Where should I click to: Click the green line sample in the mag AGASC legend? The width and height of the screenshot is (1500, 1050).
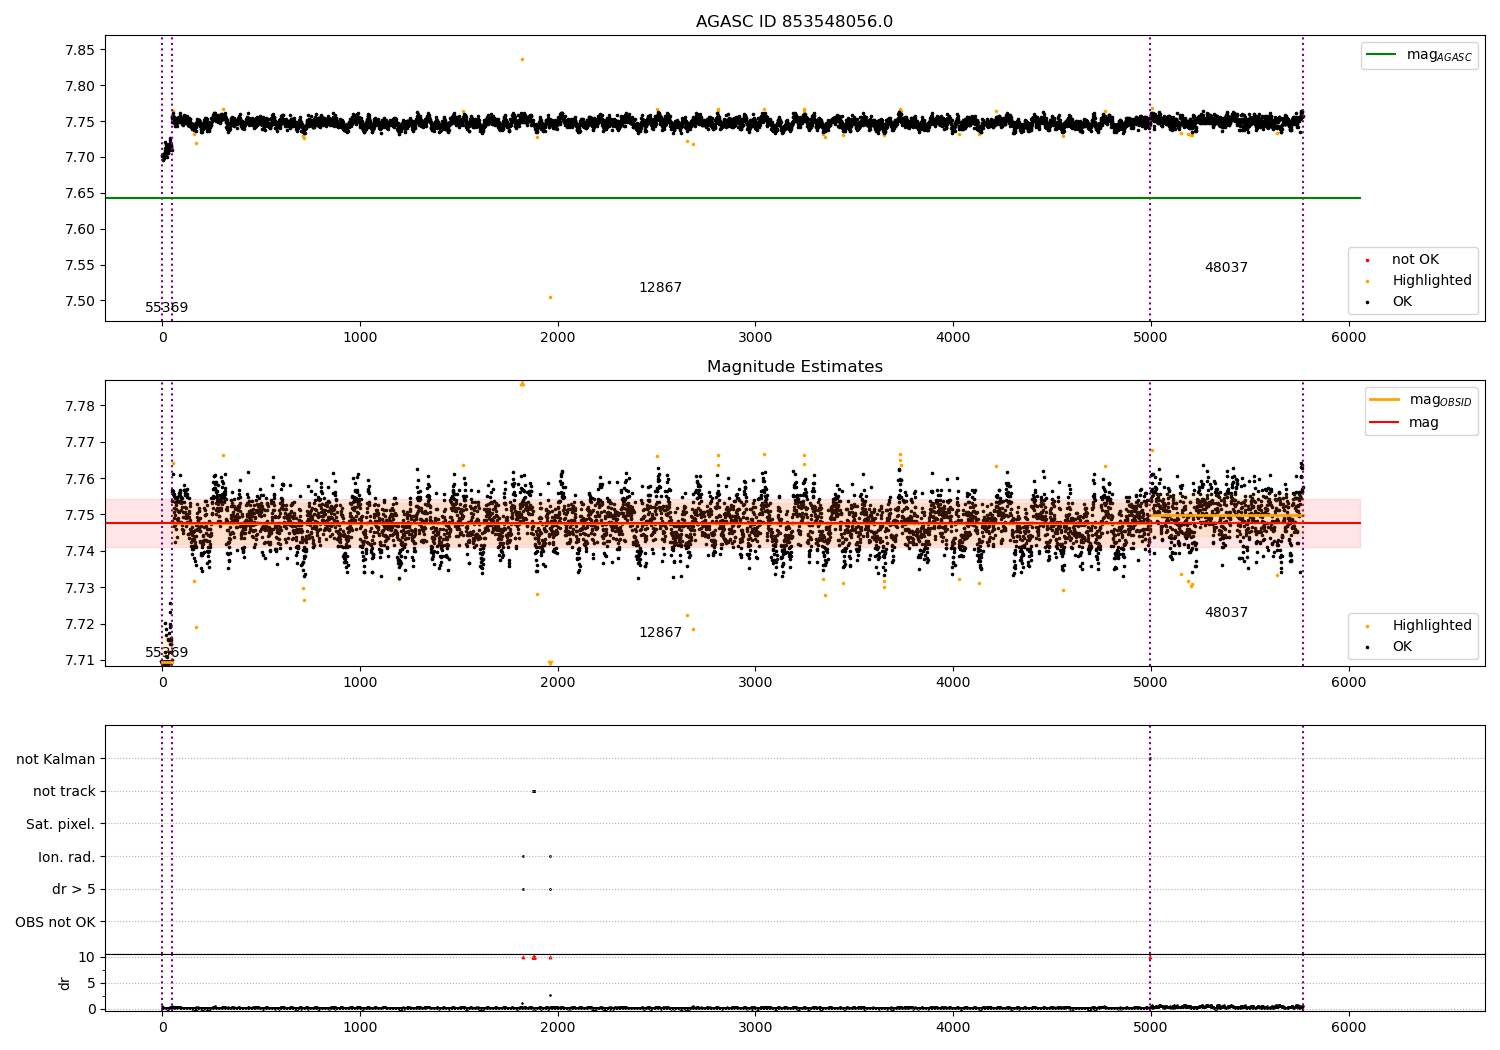click(x=1382, y=55)
